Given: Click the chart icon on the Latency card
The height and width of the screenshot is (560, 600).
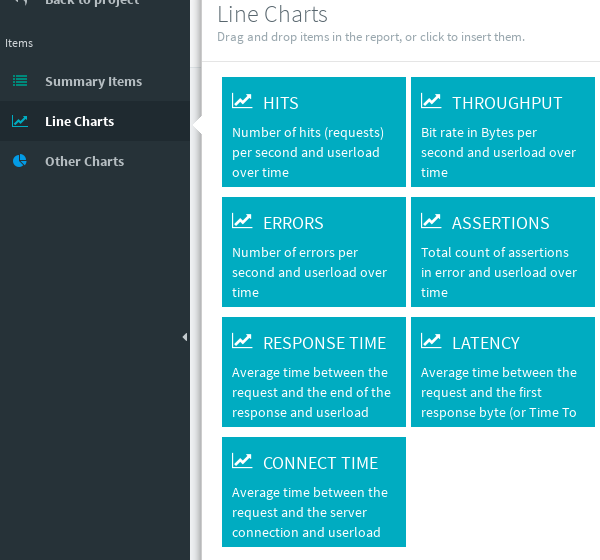Looking at the screenshot, I should point(431,341).
